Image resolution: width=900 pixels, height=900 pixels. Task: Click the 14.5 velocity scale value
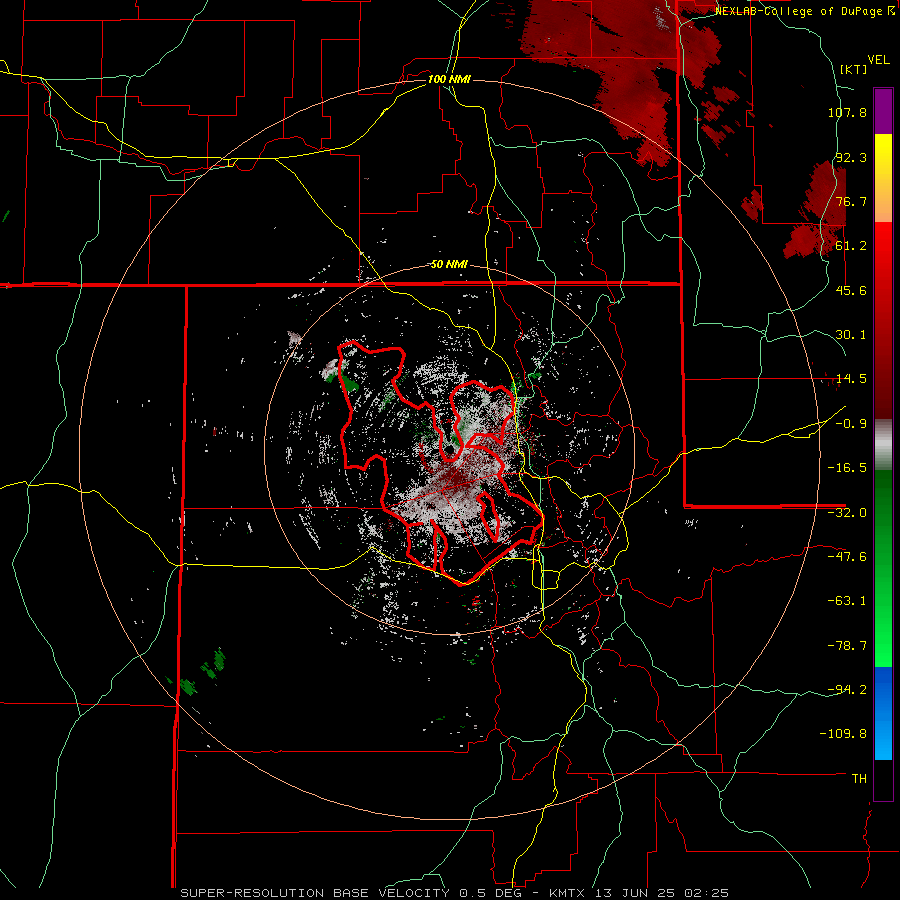(x=851, y=379)
